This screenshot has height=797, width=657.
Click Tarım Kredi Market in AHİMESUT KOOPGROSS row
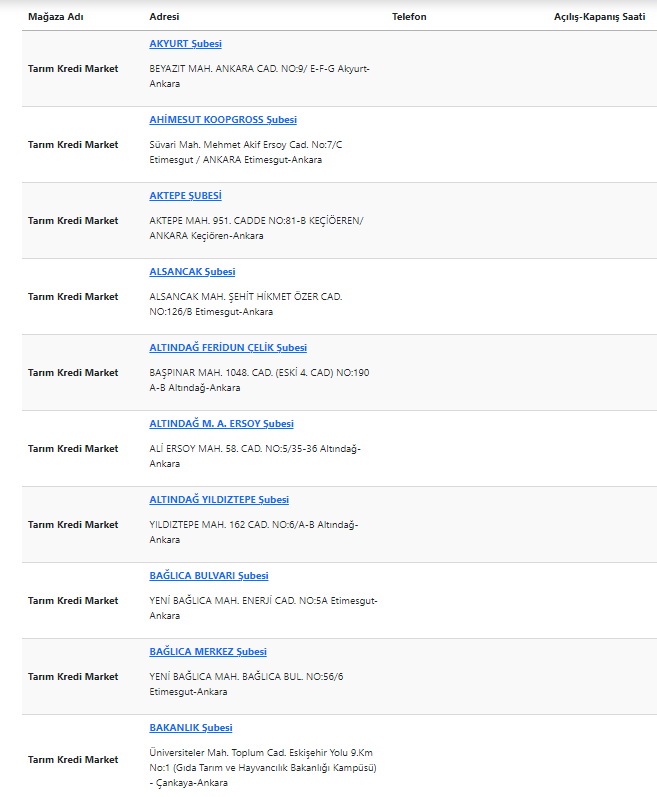(73, 145)
